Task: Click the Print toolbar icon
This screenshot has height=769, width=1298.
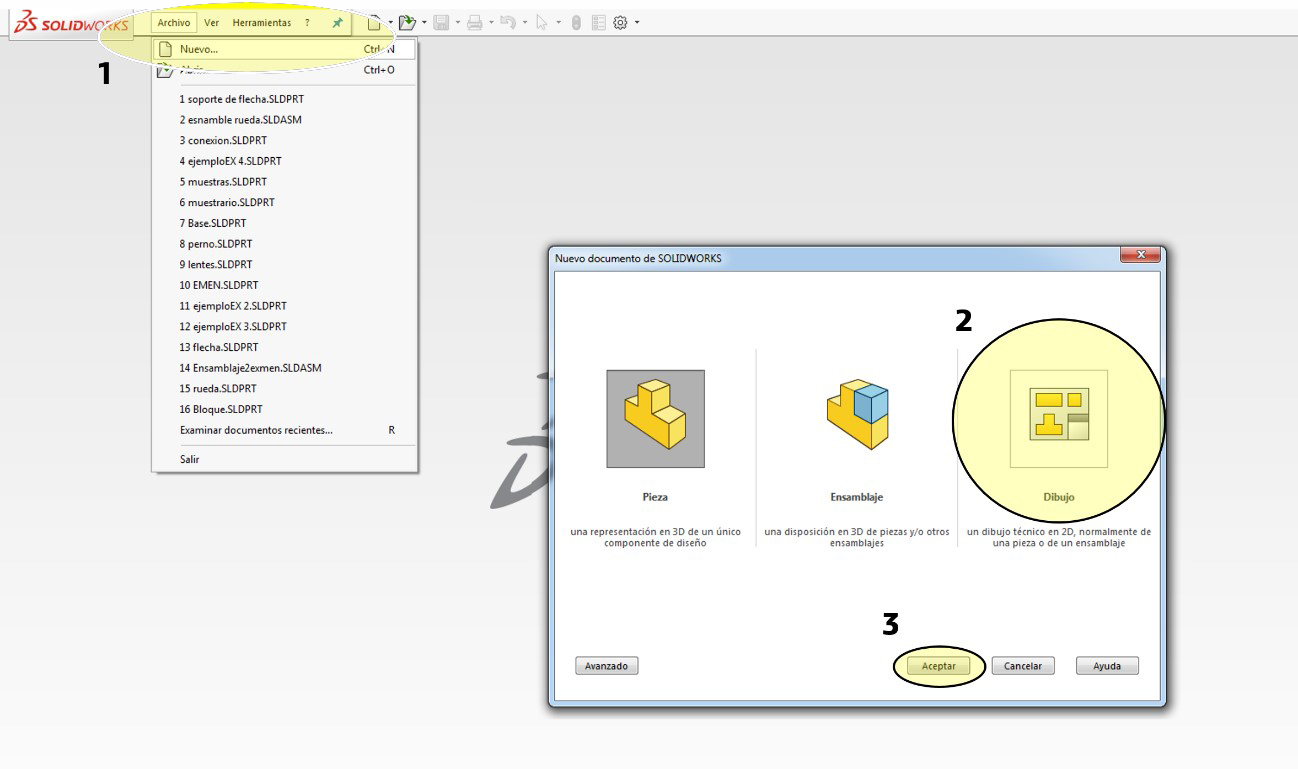Action: [475, 22]
